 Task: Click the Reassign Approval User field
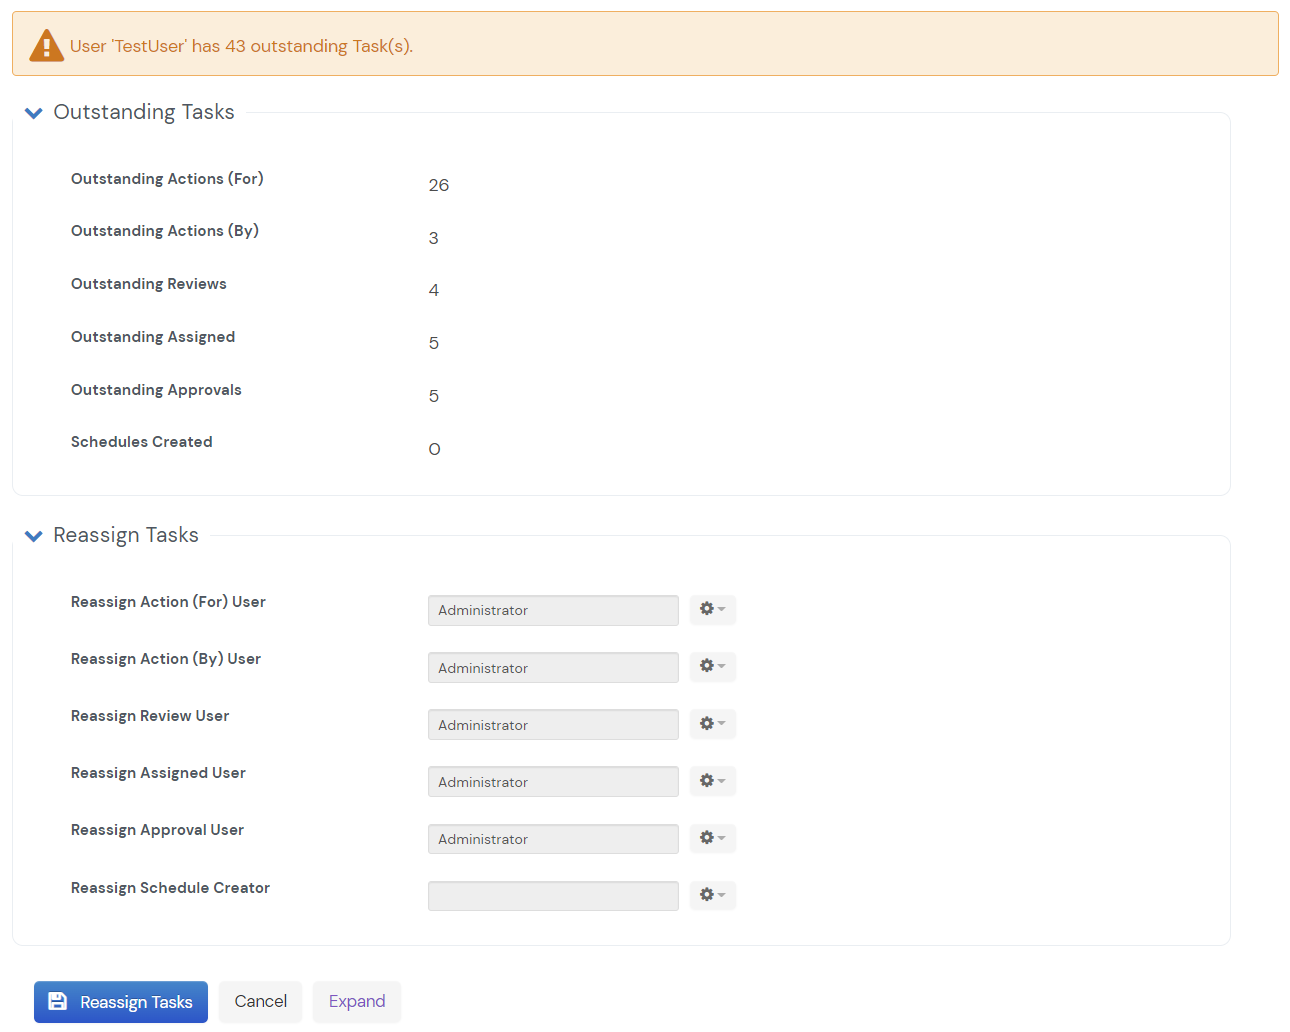pyautogui.click(x=553, y=838)
